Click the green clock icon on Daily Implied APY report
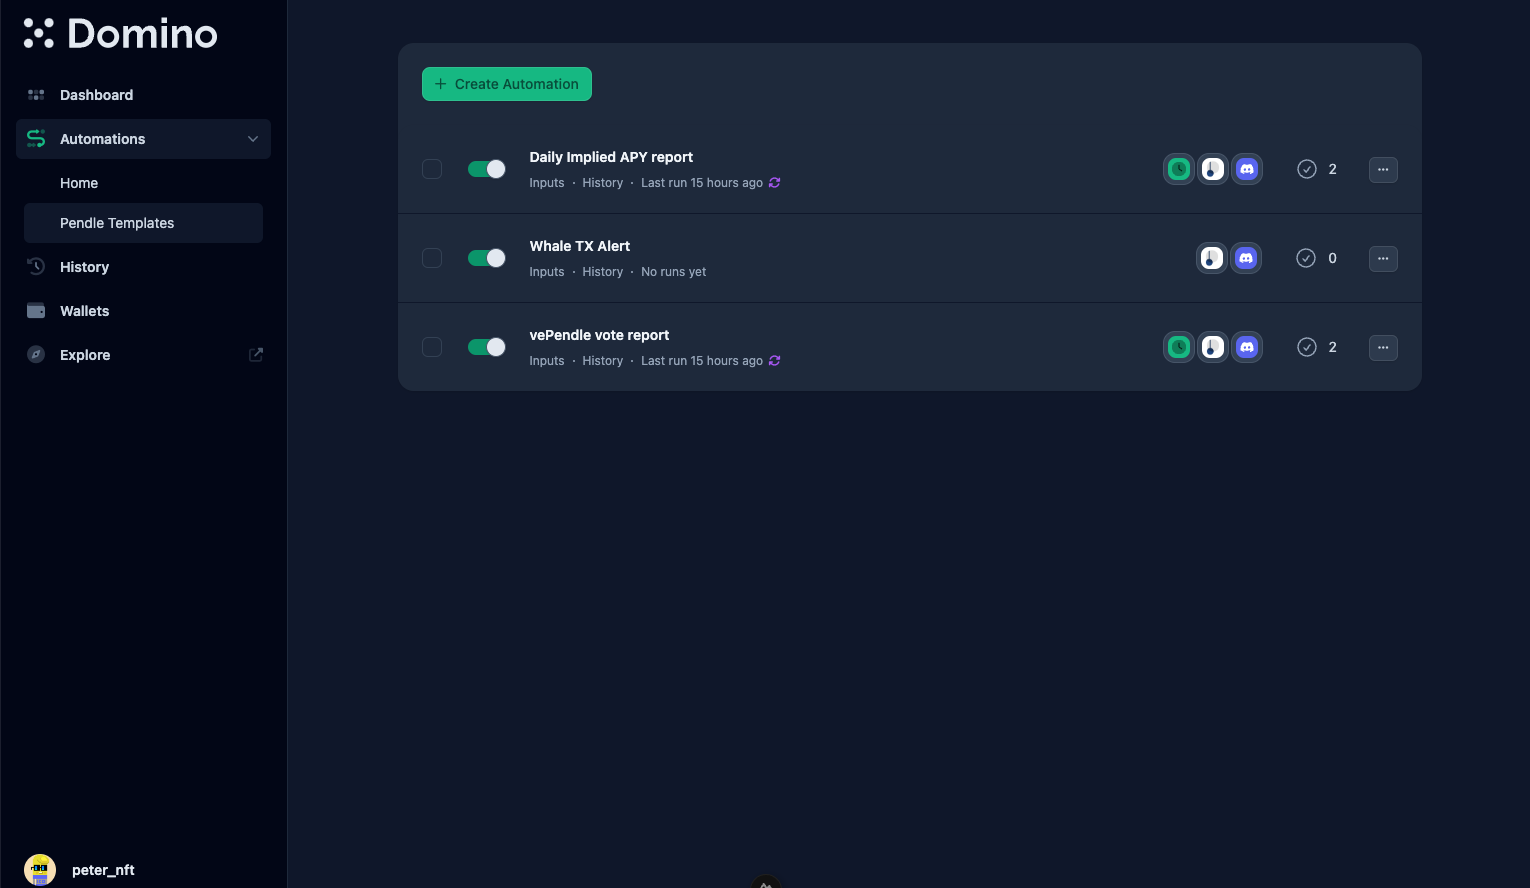This screenshot has width=1530, height=888. [x=1179, y=169]
